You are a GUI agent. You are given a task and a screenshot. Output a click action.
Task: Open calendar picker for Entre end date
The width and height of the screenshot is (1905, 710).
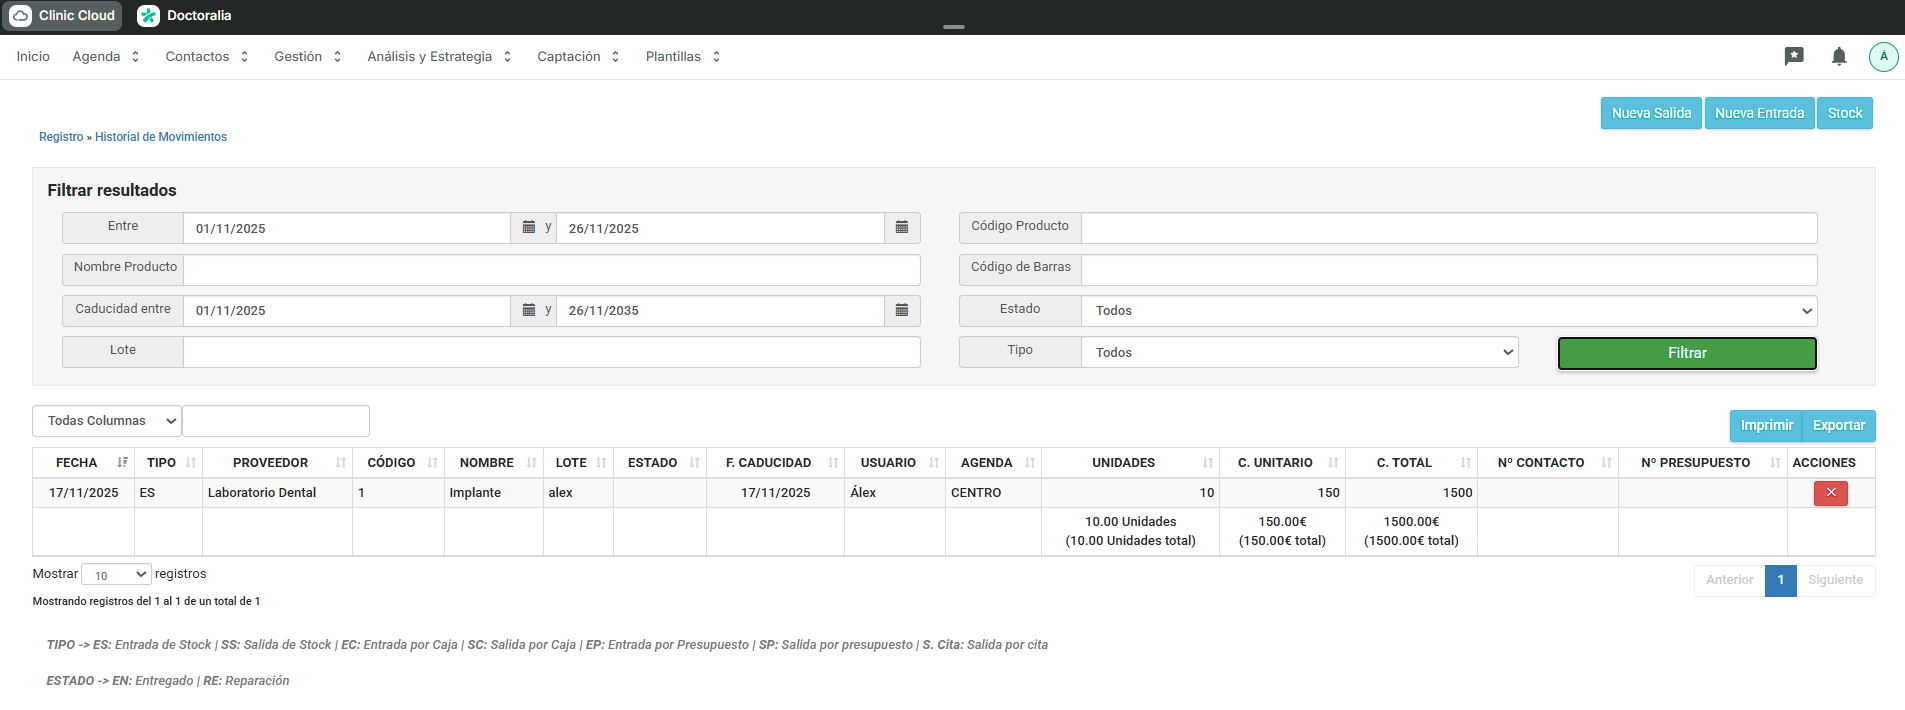point(901,228)
